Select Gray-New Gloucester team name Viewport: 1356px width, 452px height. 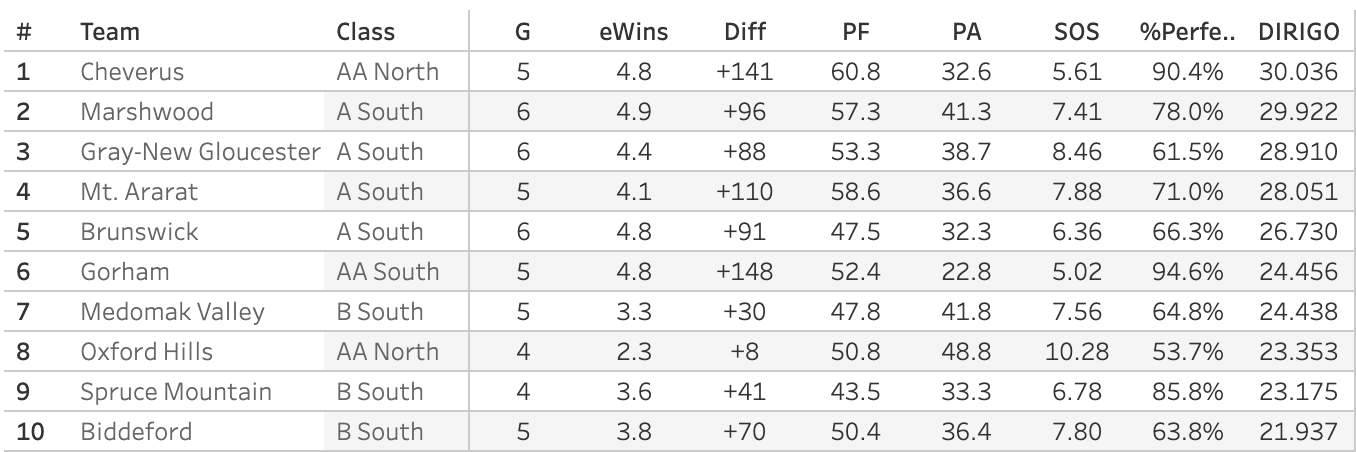[x=201, y=152]
